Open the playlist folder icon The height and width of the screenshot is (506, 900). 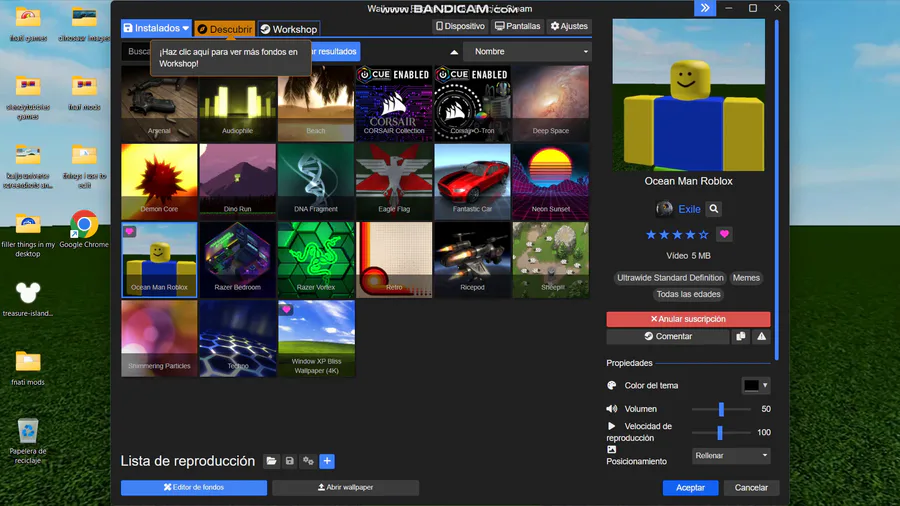click(271, 461)
